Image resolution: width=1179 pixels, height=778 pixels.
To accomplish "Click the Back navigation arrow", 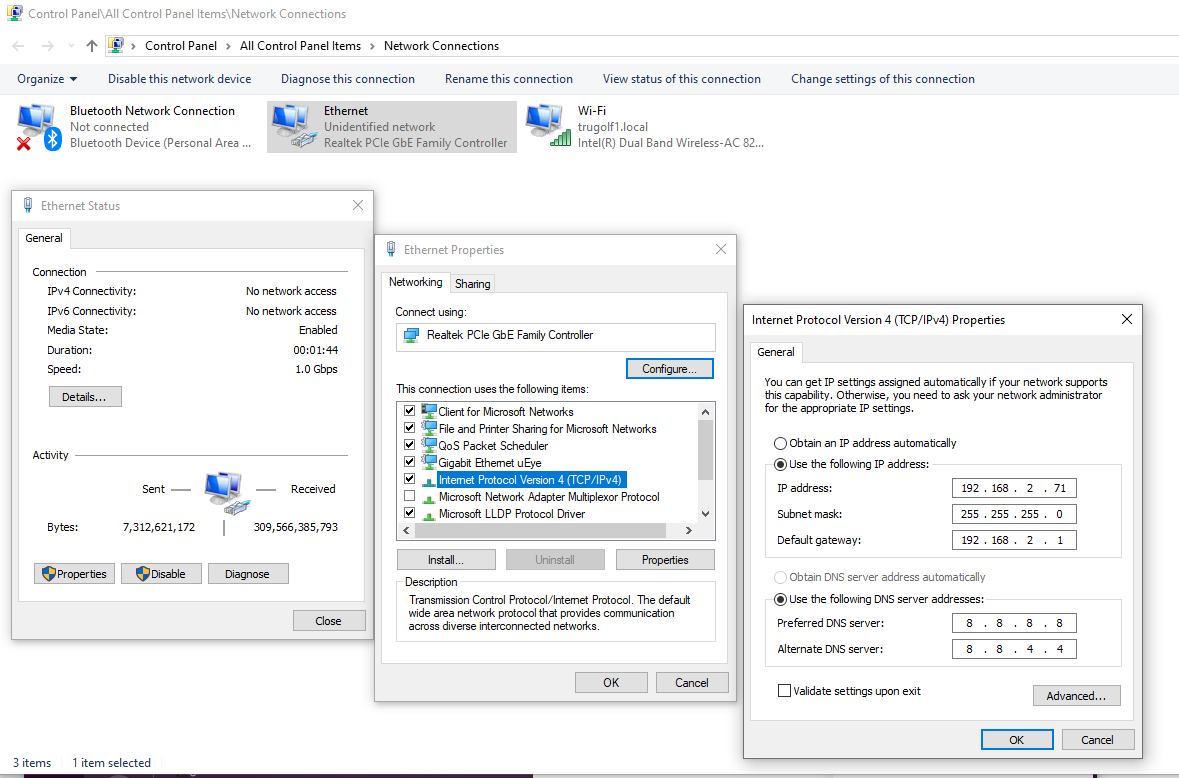I will [x=19, y=46].
